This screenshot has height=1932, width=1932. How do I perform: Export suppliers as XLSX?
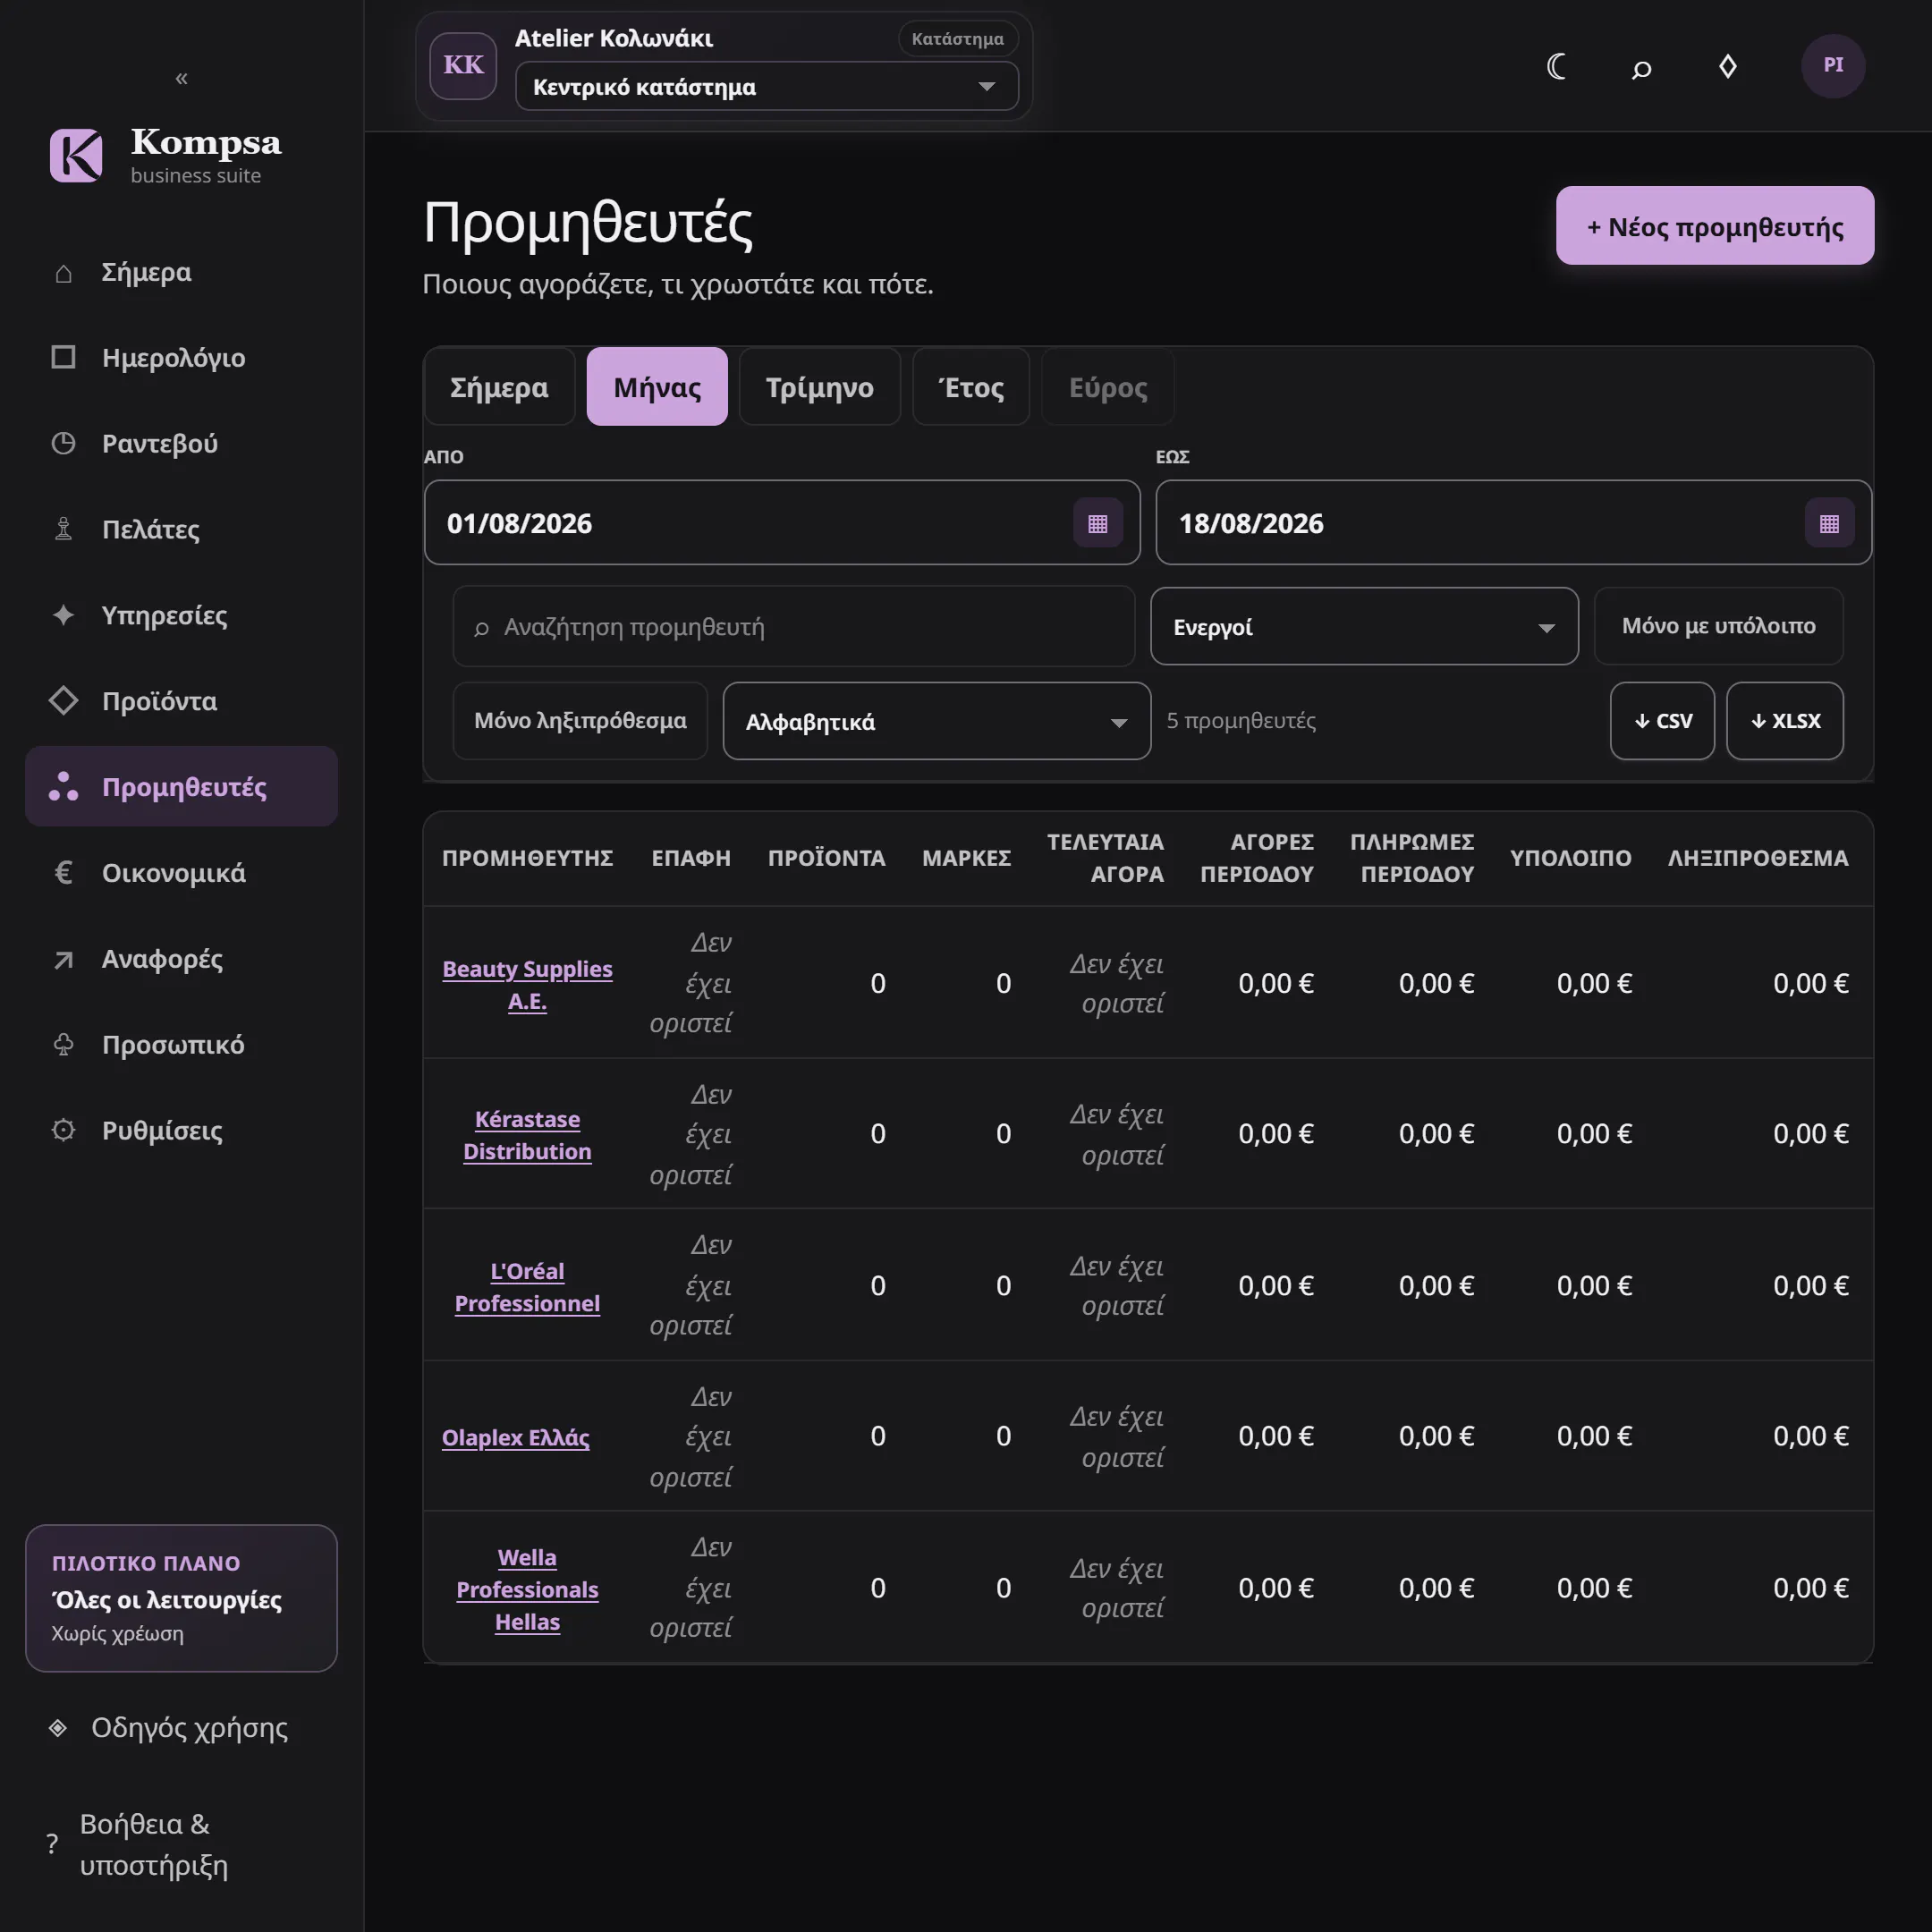click(x=1785, y=721)
